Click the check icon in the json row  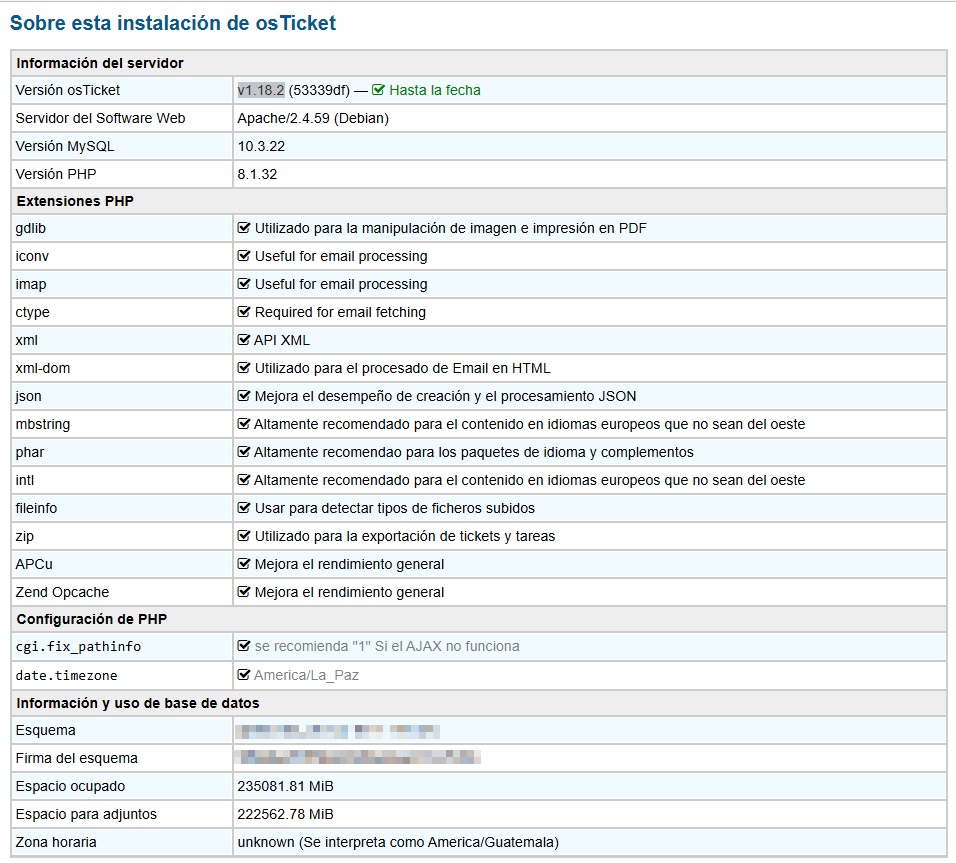click(x=244, y=396)
